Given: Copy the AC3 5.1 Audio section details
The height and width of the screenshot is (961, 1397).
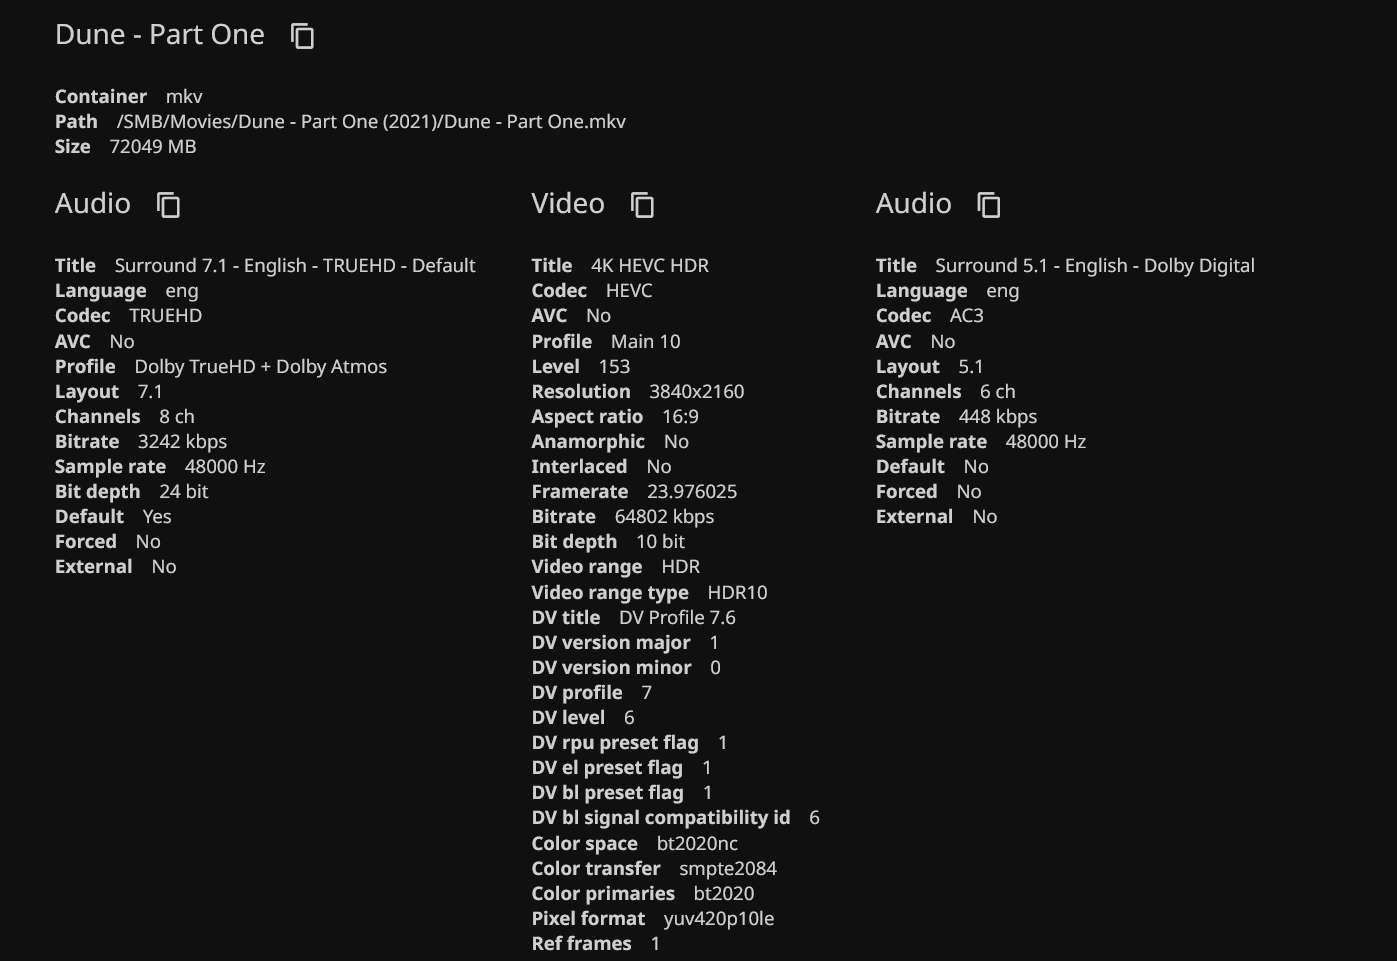Looking at the screenshot, I should coord(988,205).
